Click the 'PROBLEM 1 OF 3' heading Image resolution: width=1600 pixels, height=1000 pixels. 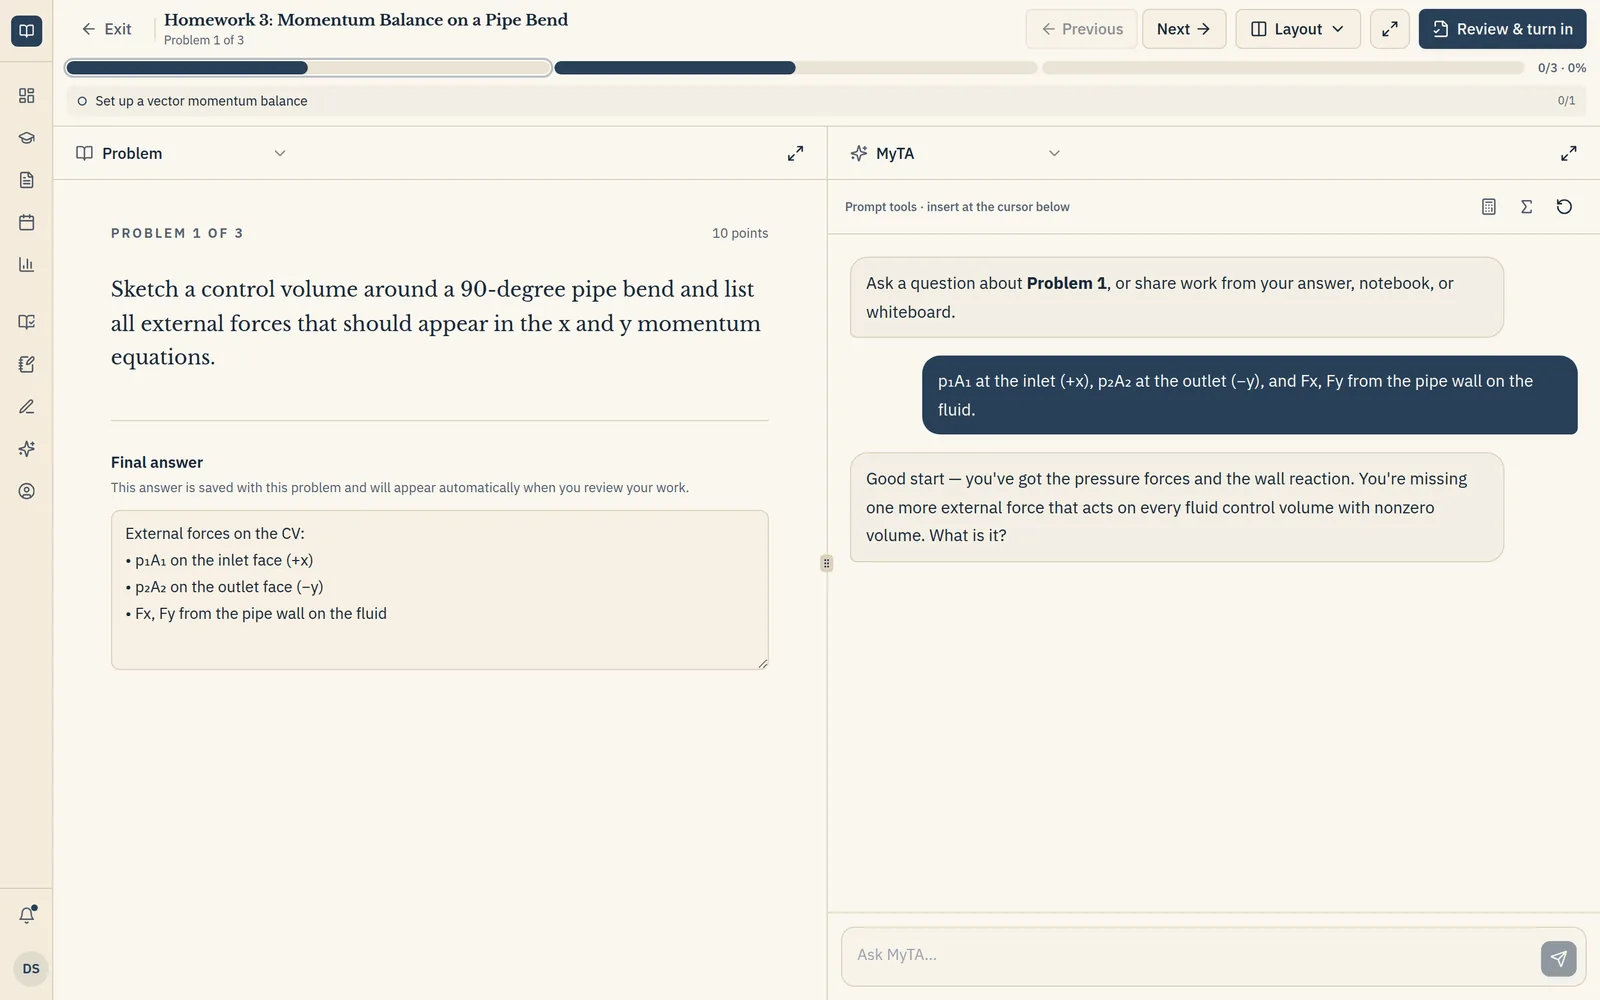coord(177,233)
